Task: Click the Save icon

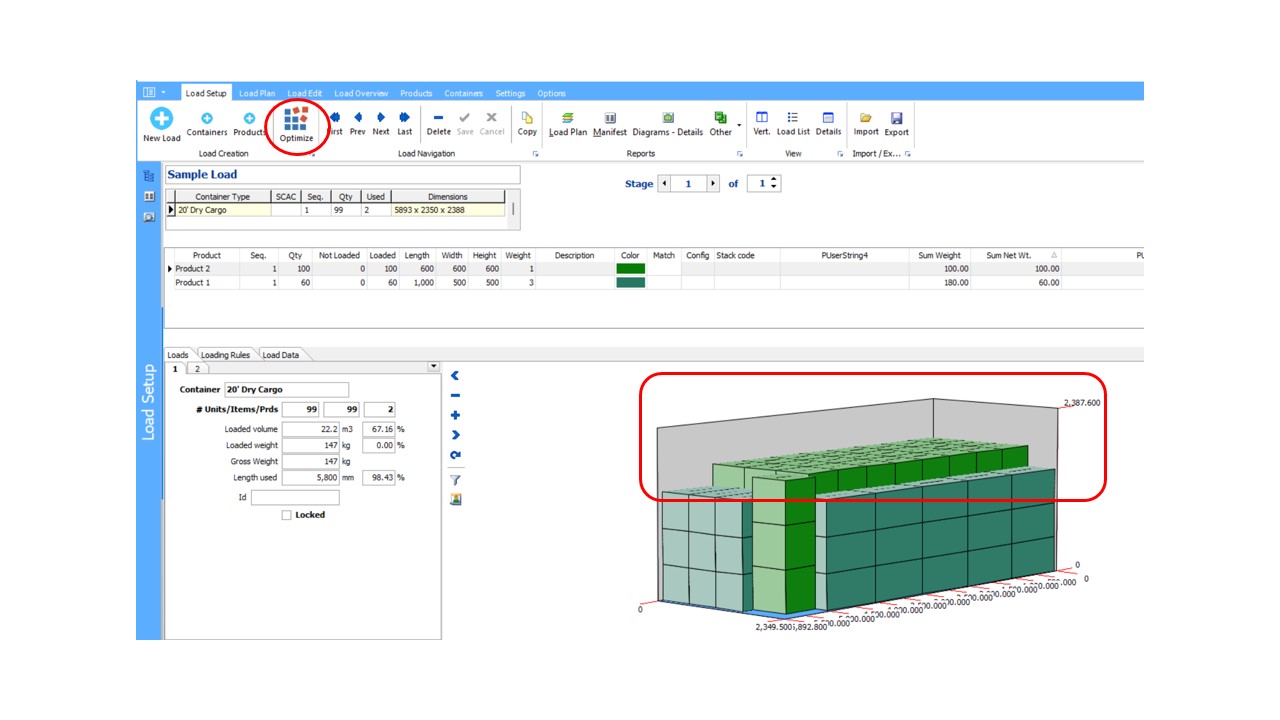Action: click(465, 117)
